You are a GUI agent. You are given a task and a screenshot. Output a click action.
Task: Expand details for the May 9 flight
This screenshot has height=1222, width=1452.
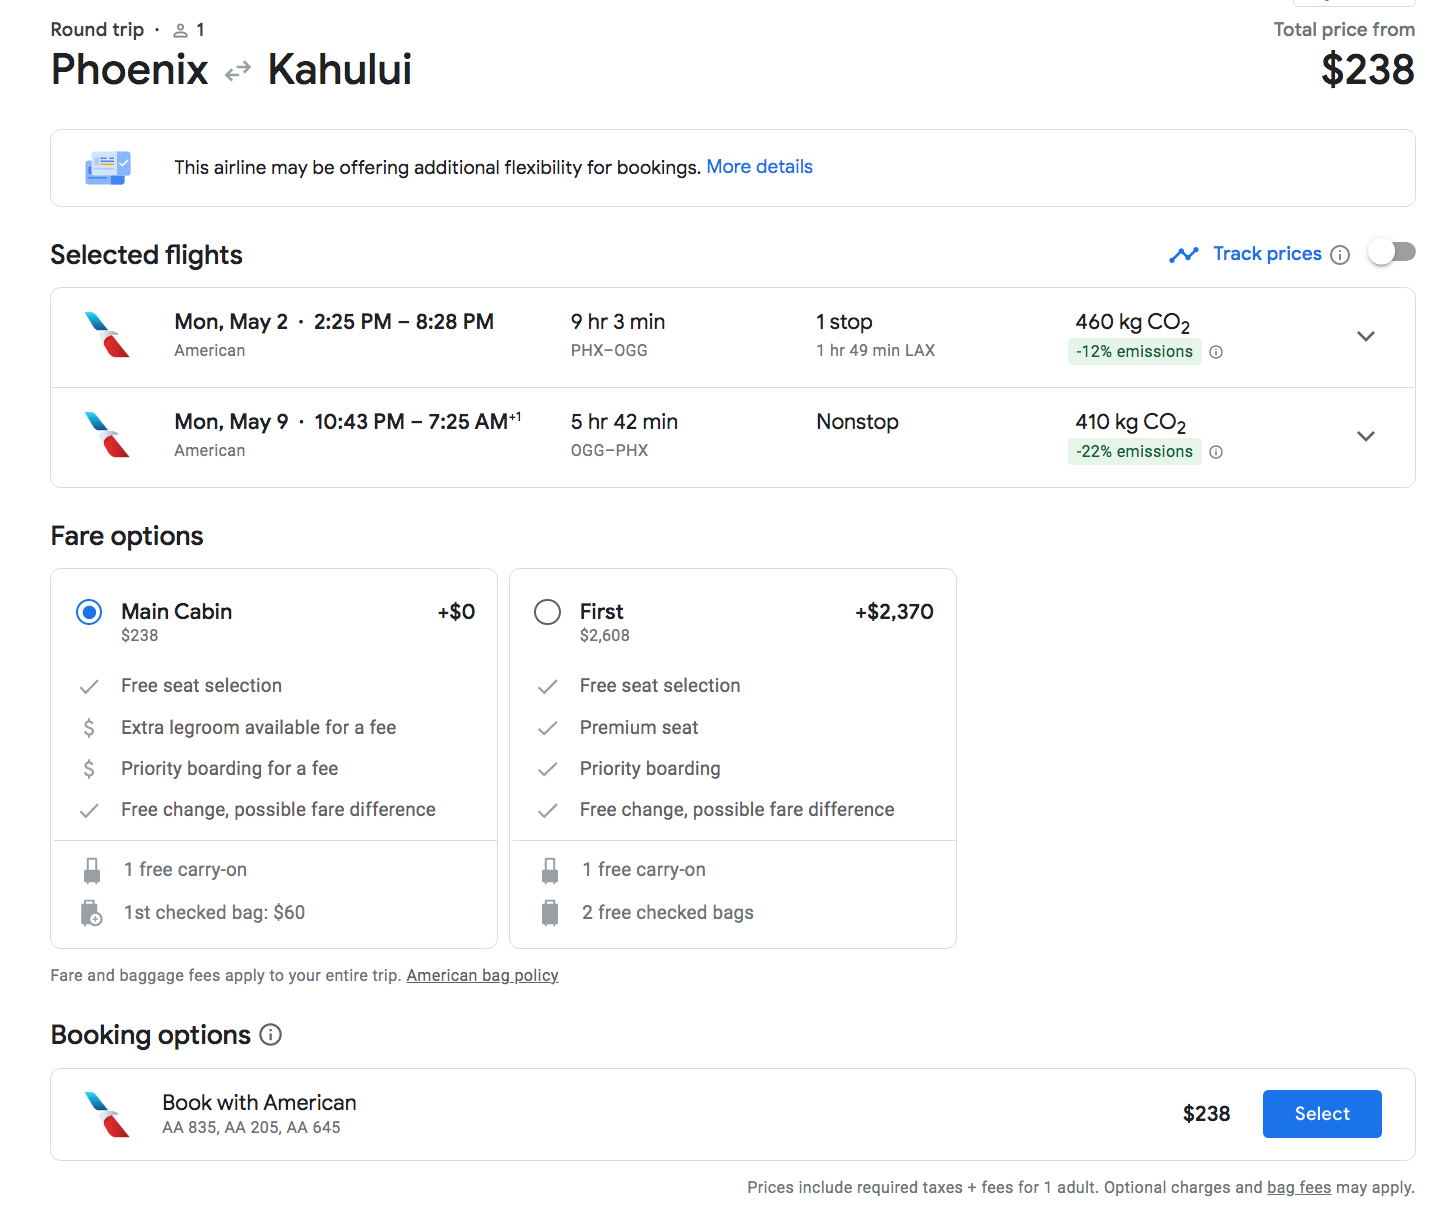(1366, 436)
